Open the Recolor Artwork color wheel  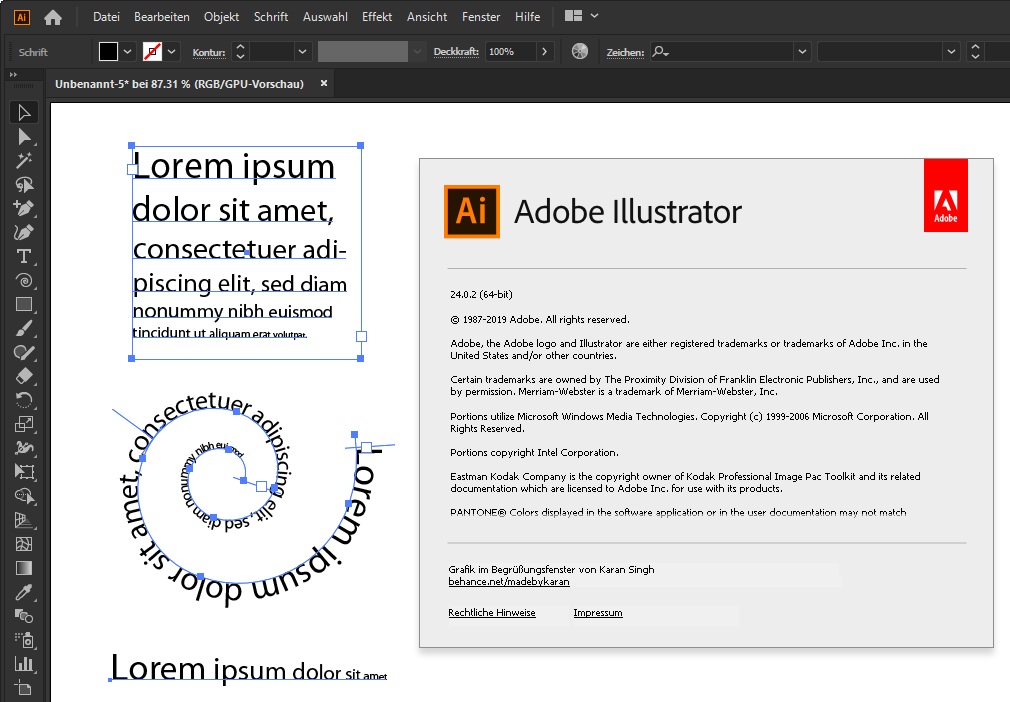point(580,52)
